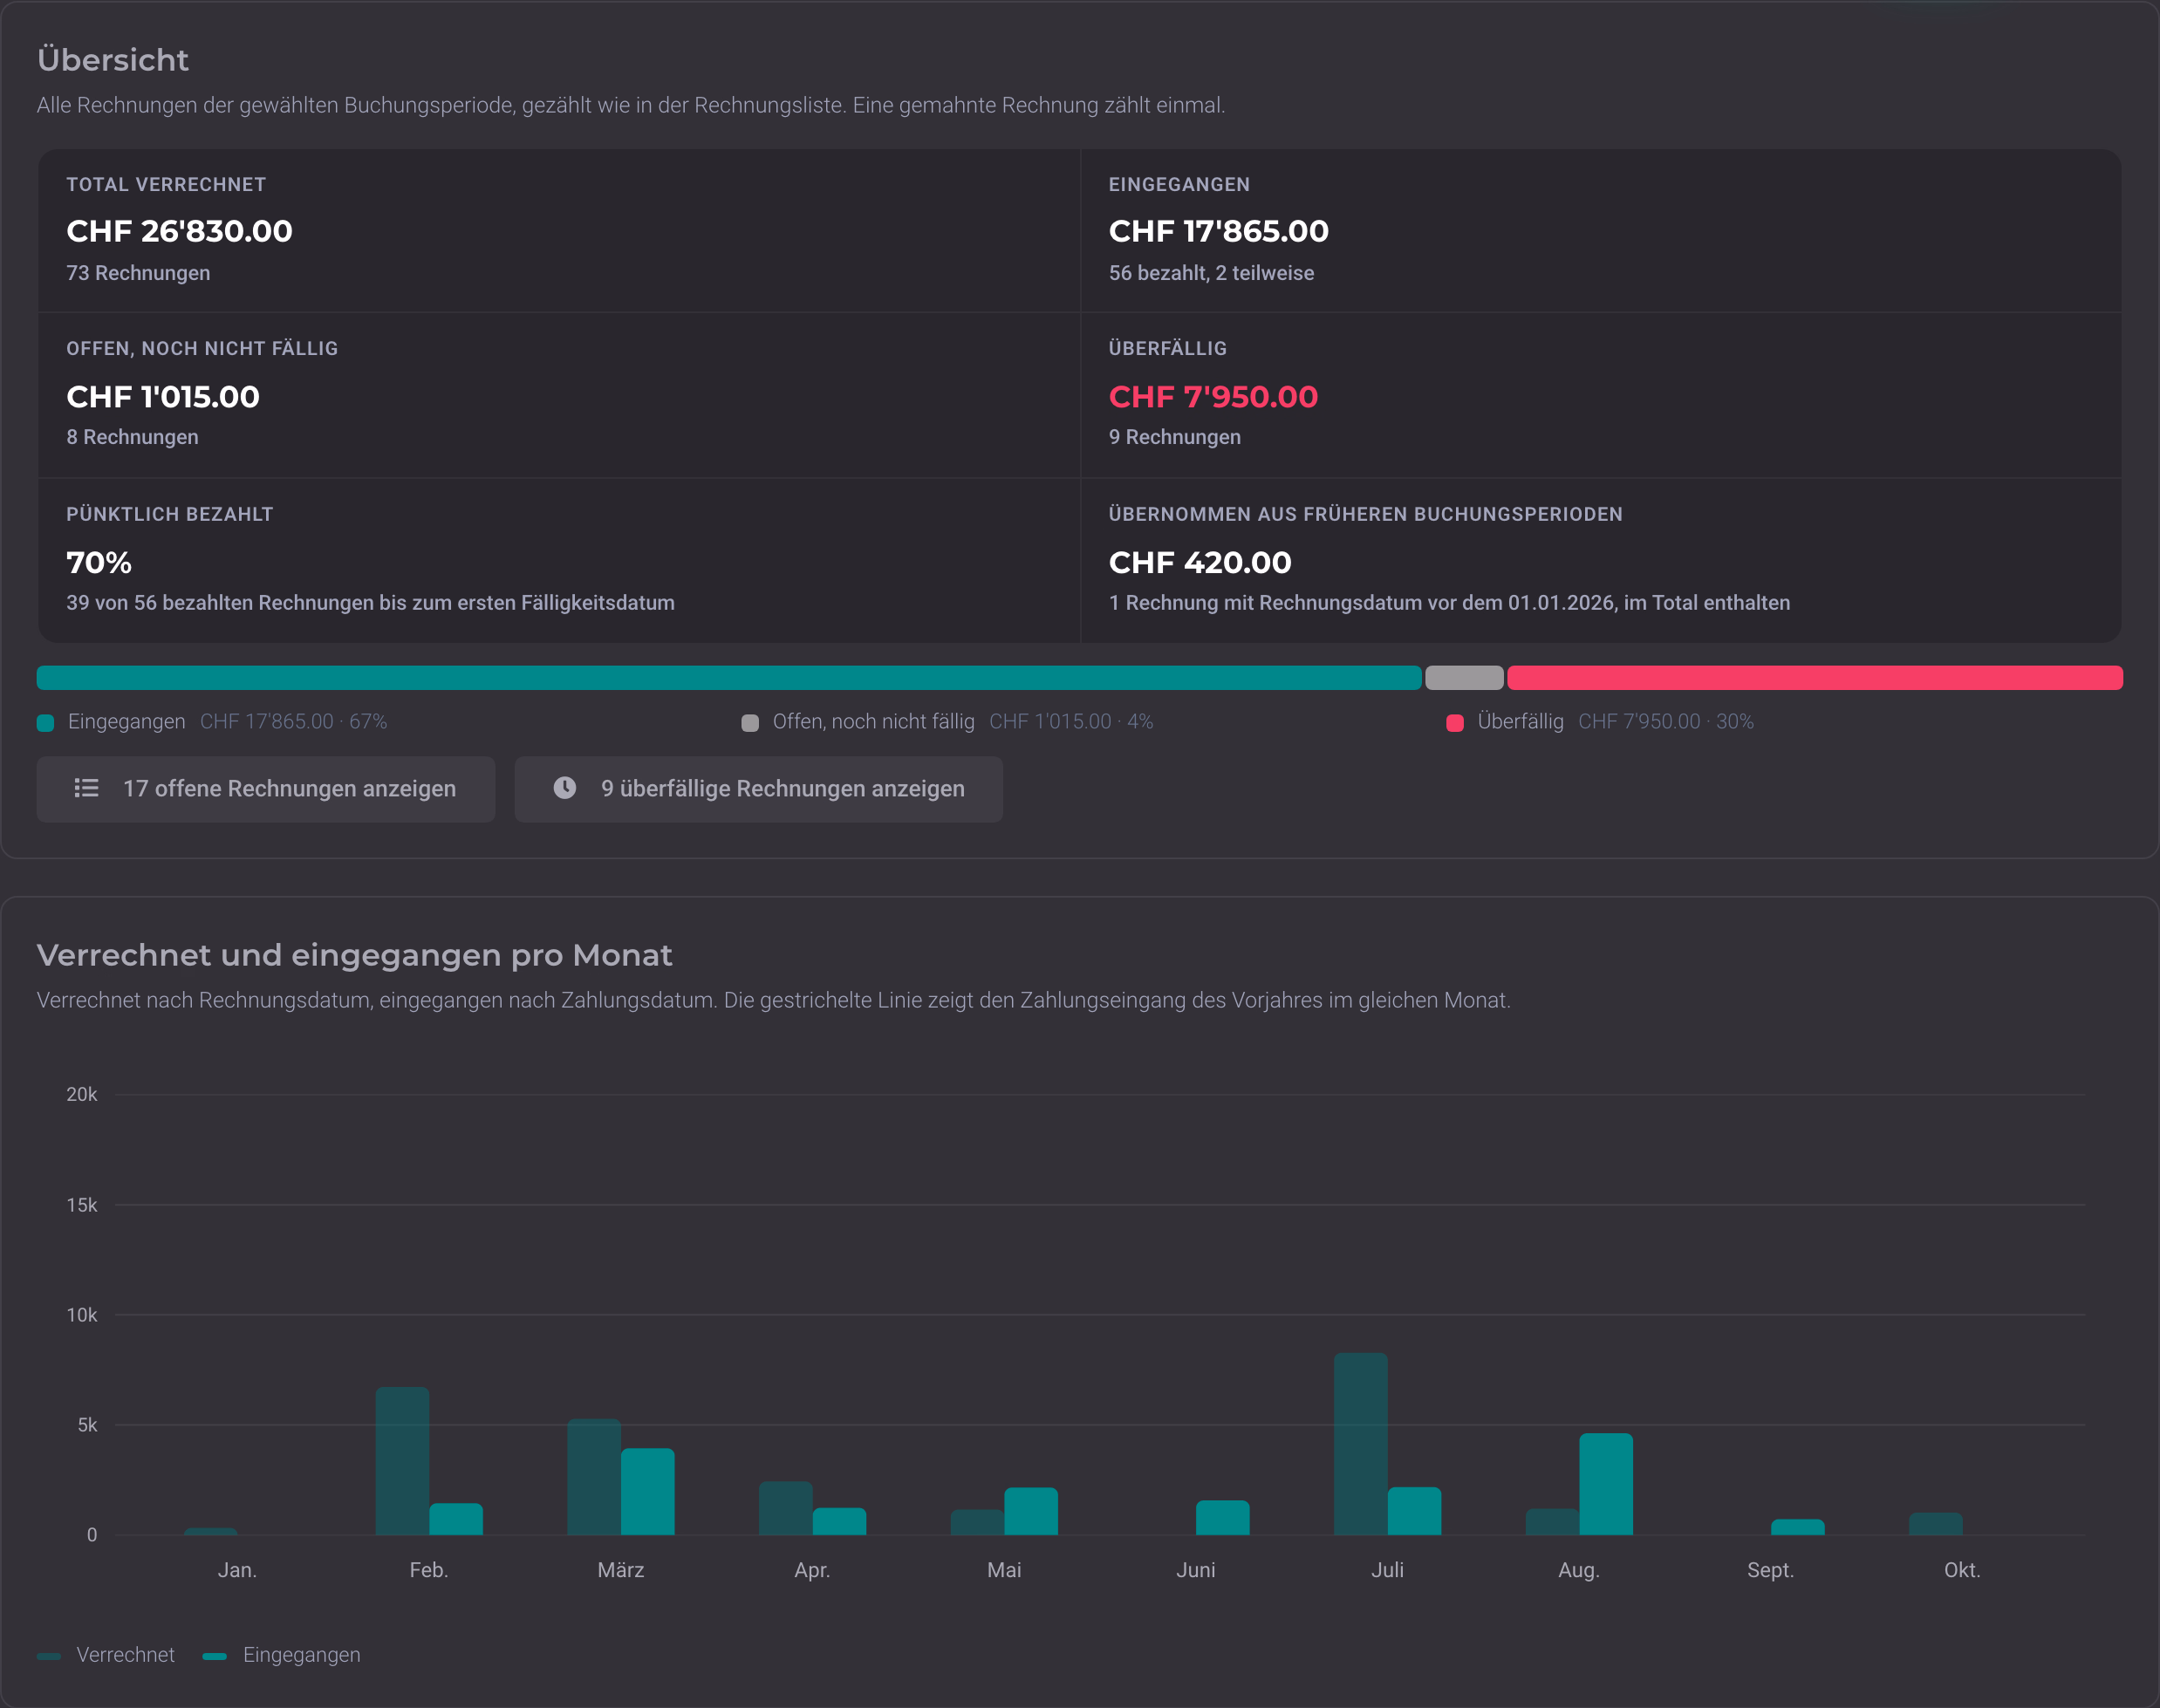Viewport: 2160px width, 1708px height.
Task: Click the Eingegangen bar for Juni
Action: tap(1223, 1518)
